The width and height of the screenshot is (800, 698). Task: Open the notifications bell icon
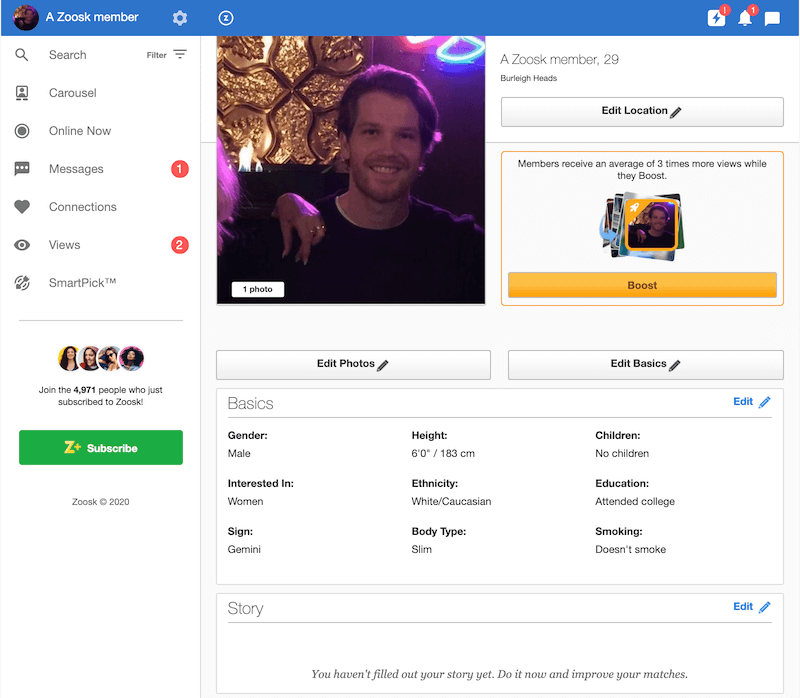click(745, 18)
